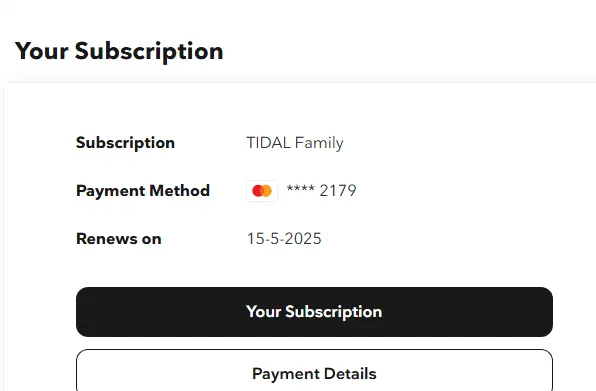596x391 pixels.
Task: Click the word Details on the outlined button
Action: click(350, 374)
